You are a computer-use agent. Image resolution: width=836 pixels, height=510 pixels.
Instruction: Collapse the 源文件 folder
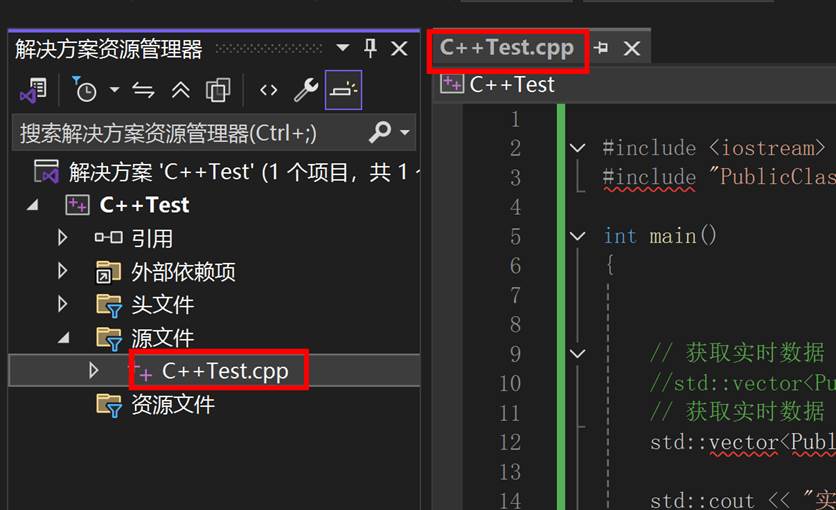(x=63, y=337)
